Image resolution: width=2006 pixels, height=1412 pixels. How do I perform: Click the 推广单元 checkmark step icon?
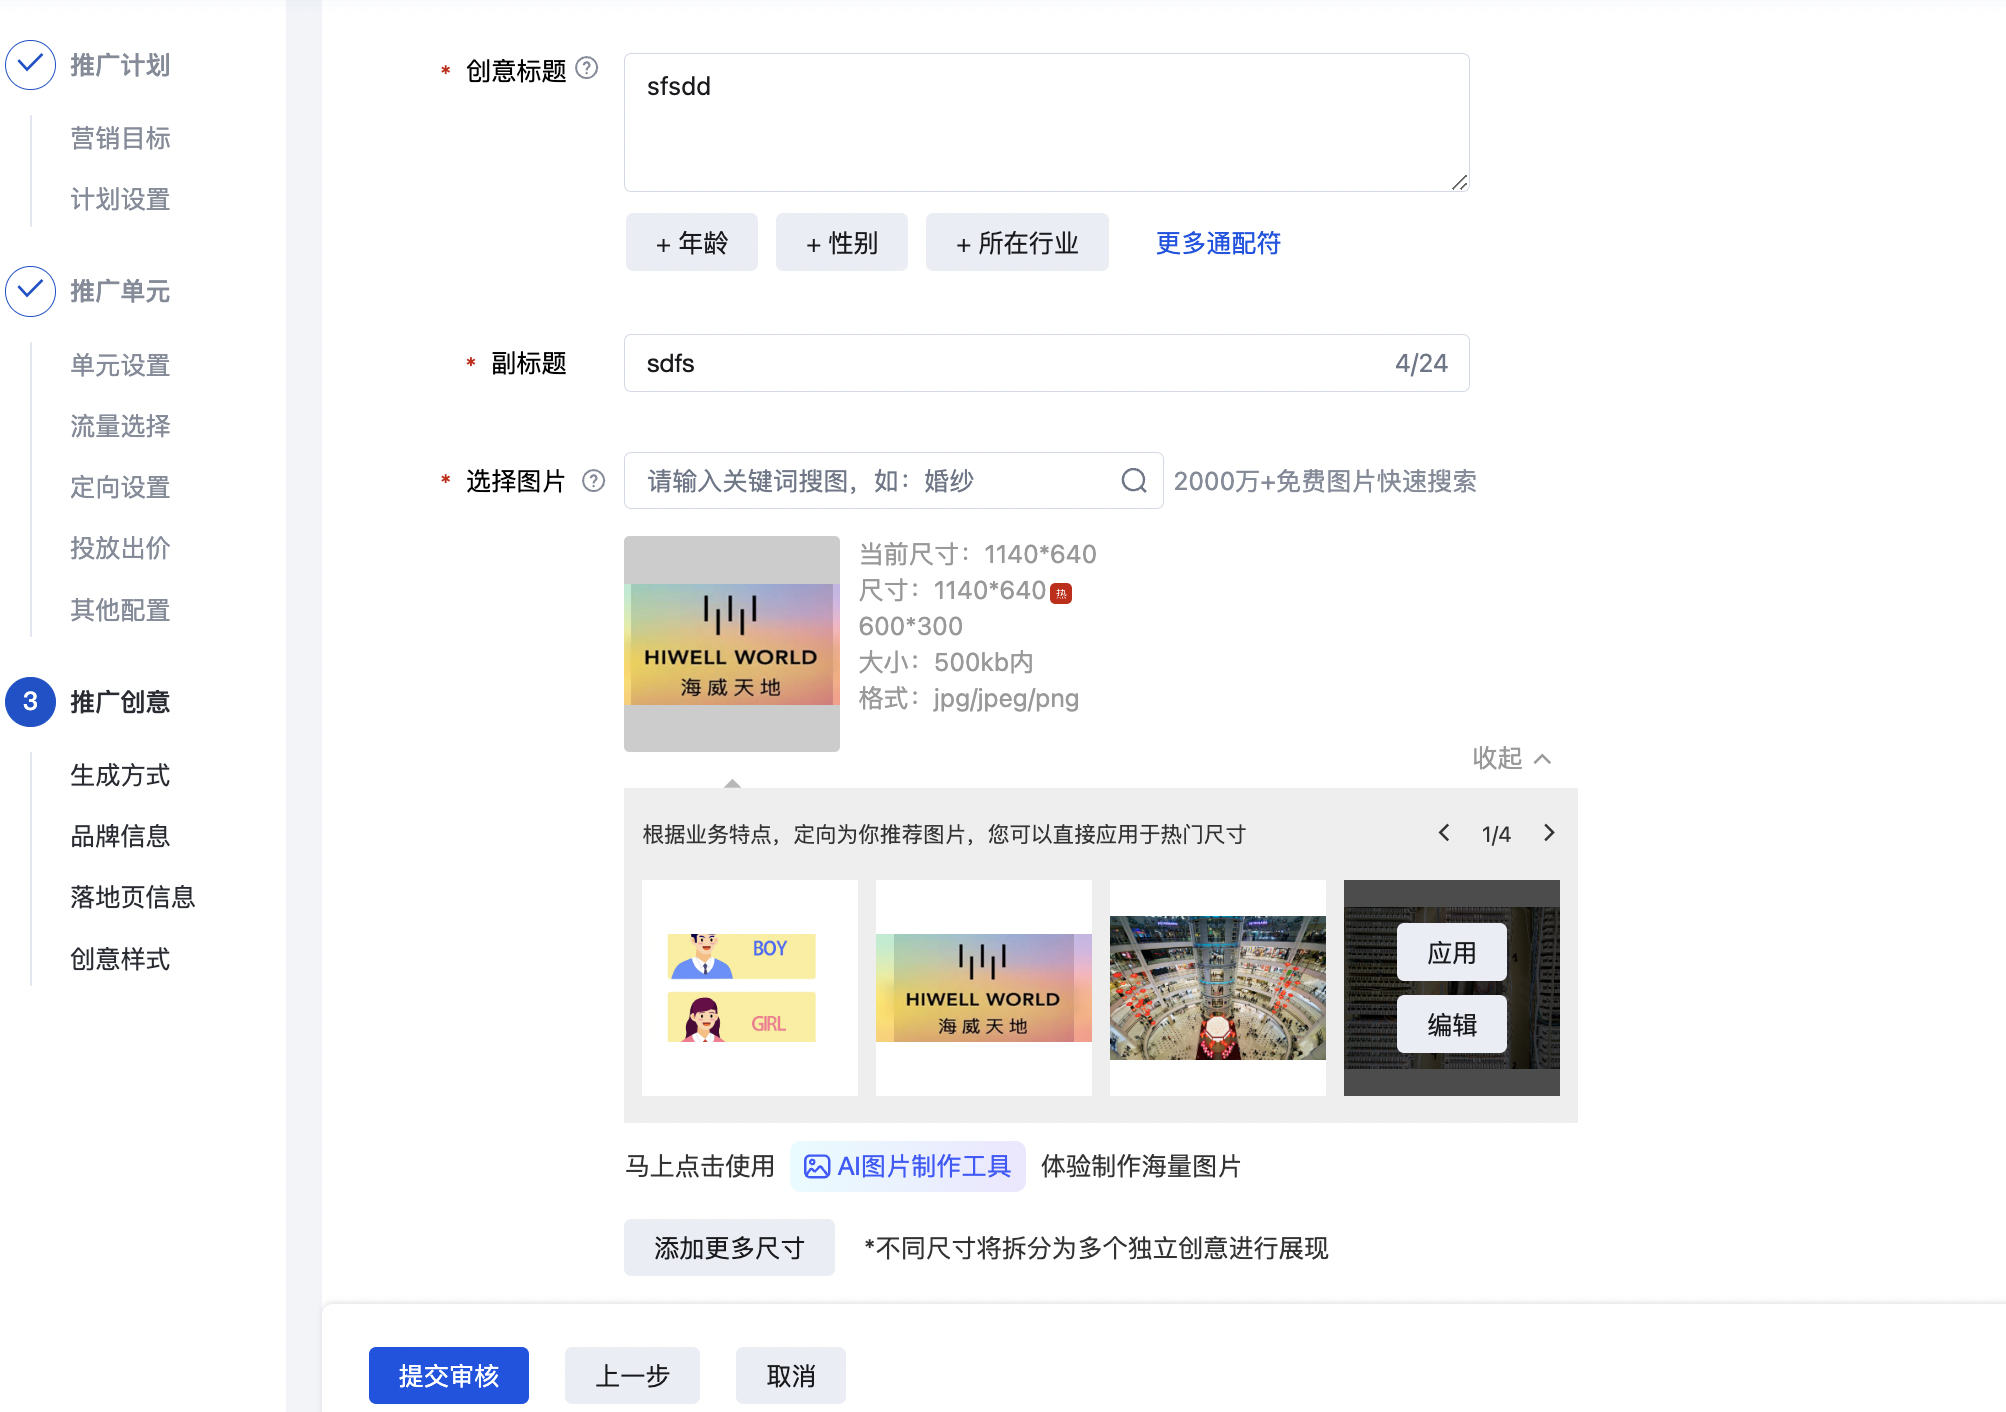30,291
